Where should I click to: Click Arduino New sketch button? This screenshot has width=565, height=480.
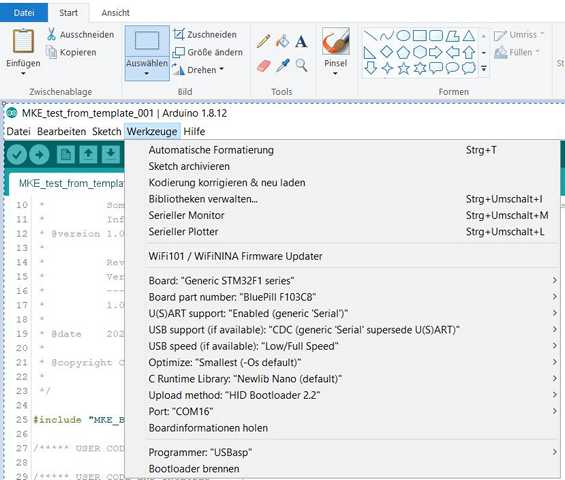coord(66,154)
